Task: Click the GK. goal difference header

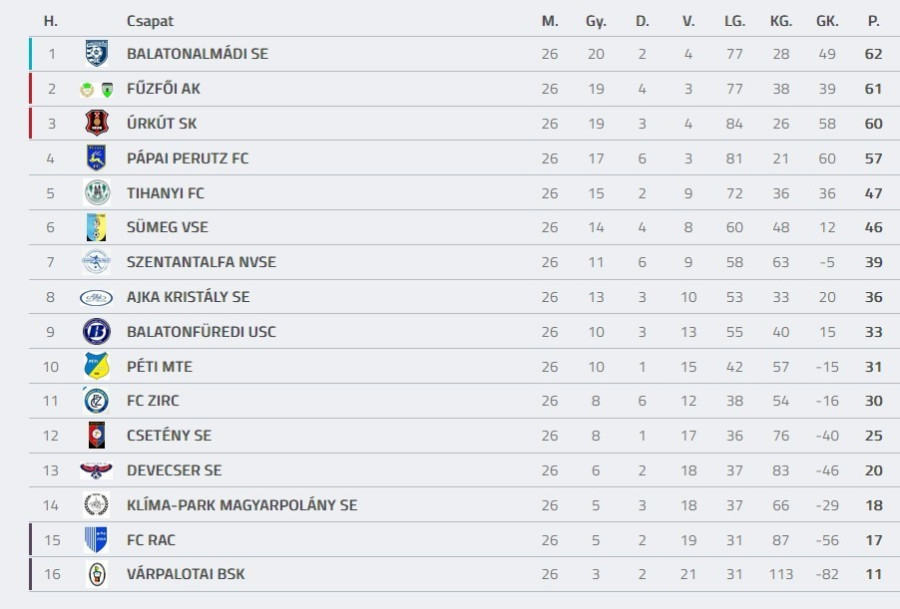Action: [x=827, y=21]
